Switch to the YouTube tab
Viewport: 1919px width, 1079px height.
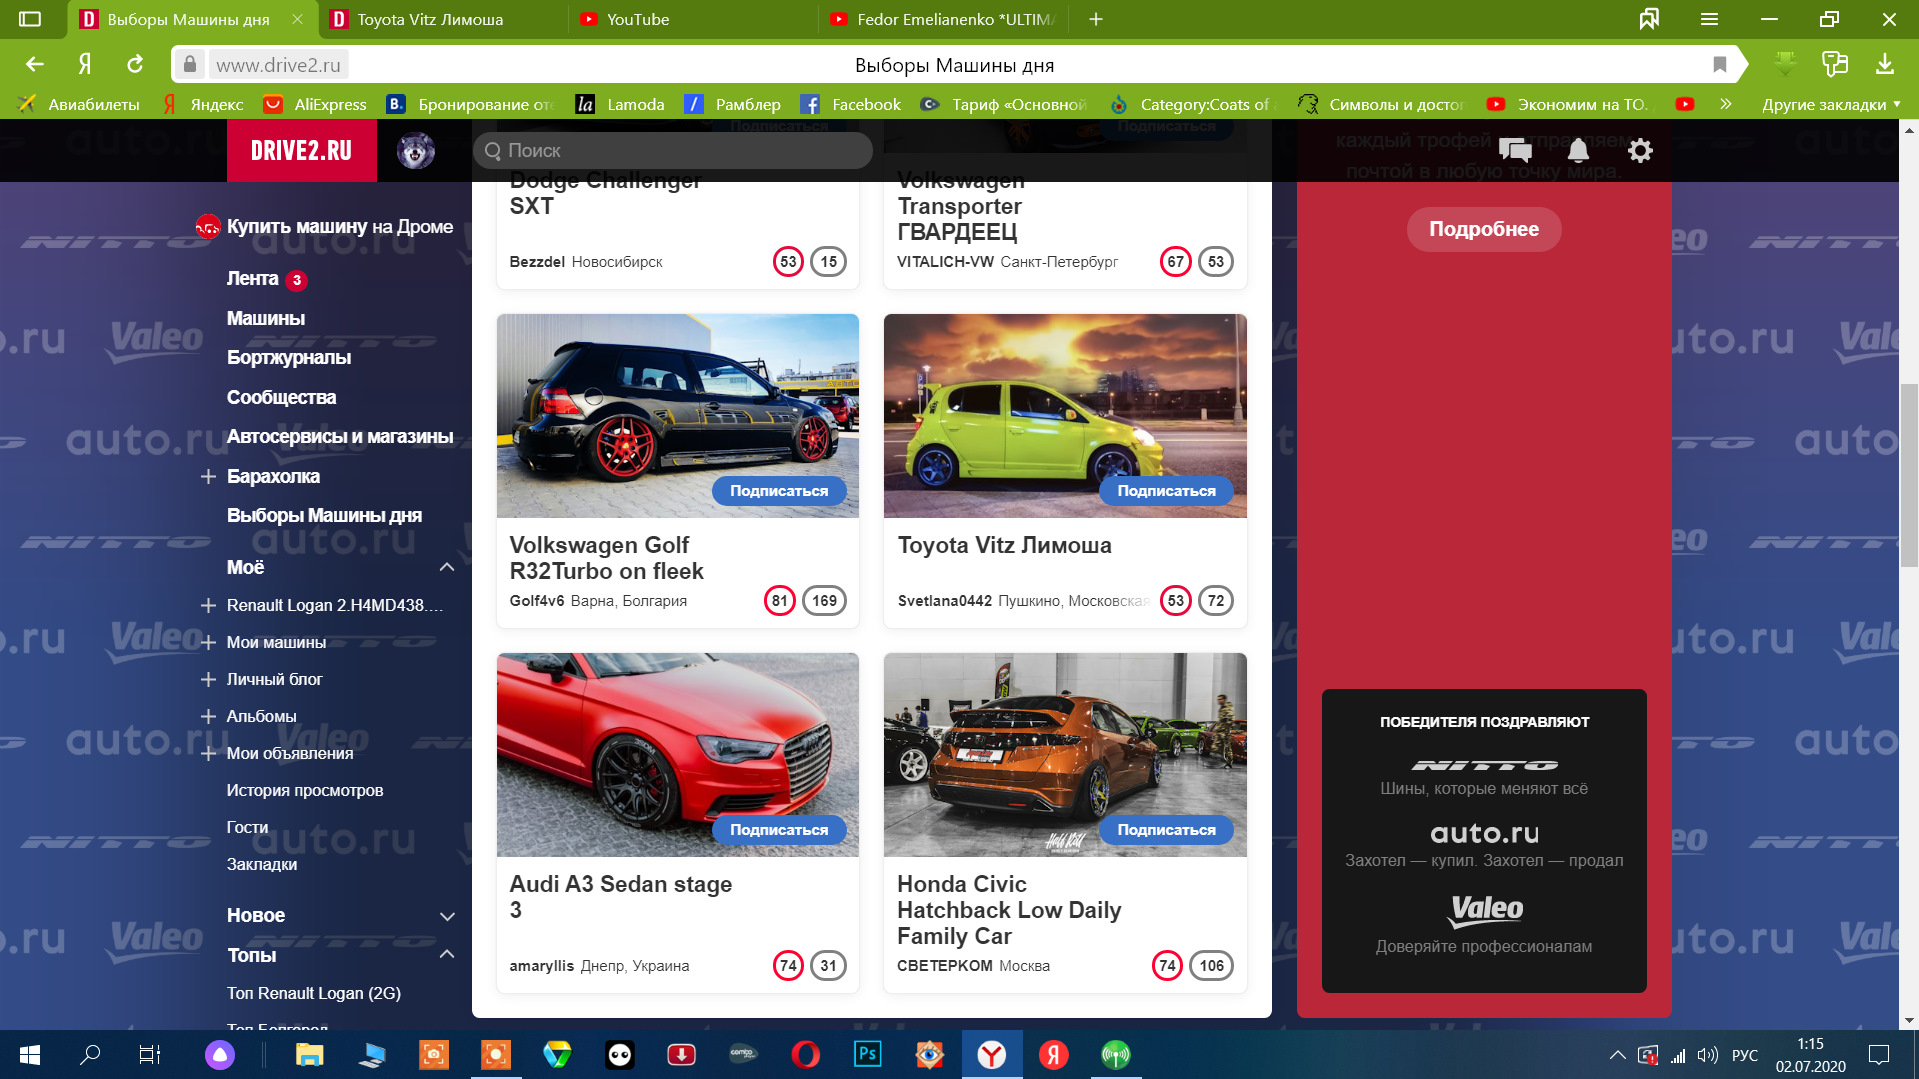[x=638, y=19]
